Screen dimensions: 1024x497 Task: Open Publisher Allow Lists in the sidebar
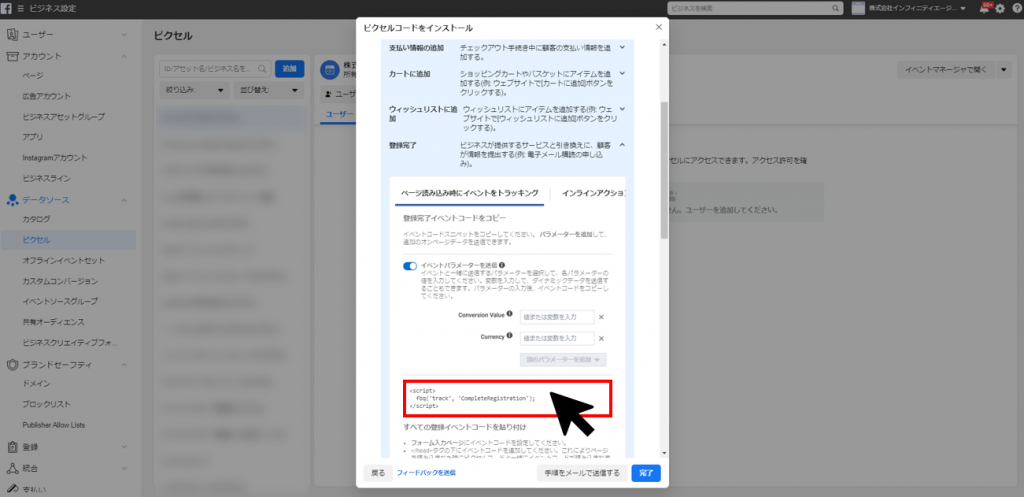pyautogui.click(x=54, y=425)
